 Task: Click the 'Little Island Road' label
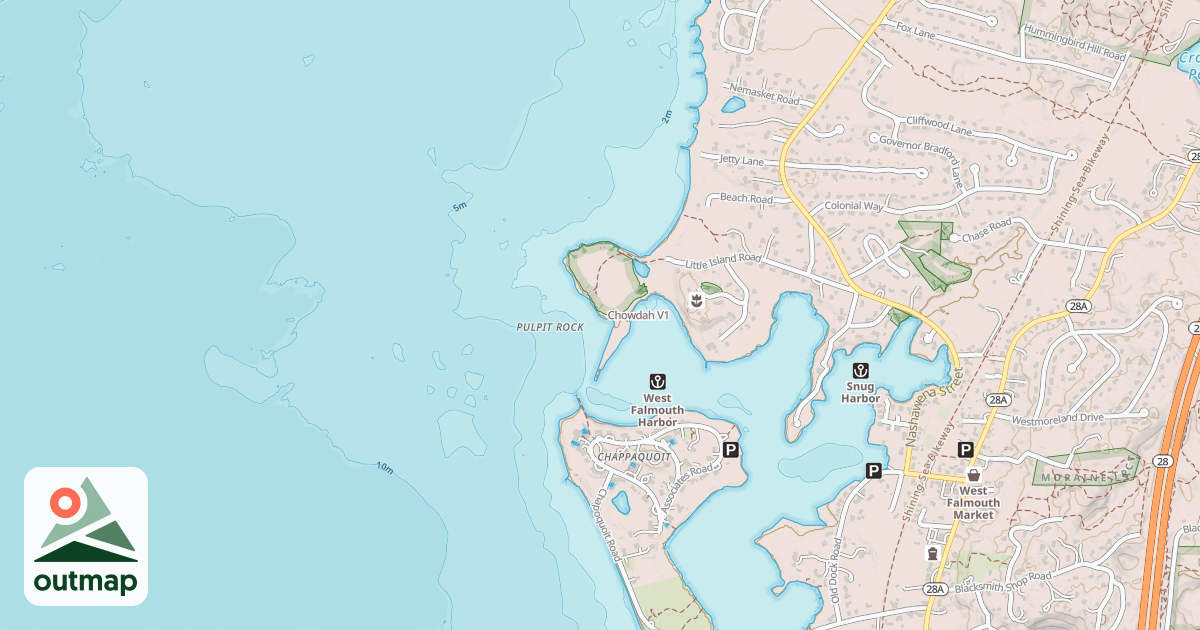(722, 260)
